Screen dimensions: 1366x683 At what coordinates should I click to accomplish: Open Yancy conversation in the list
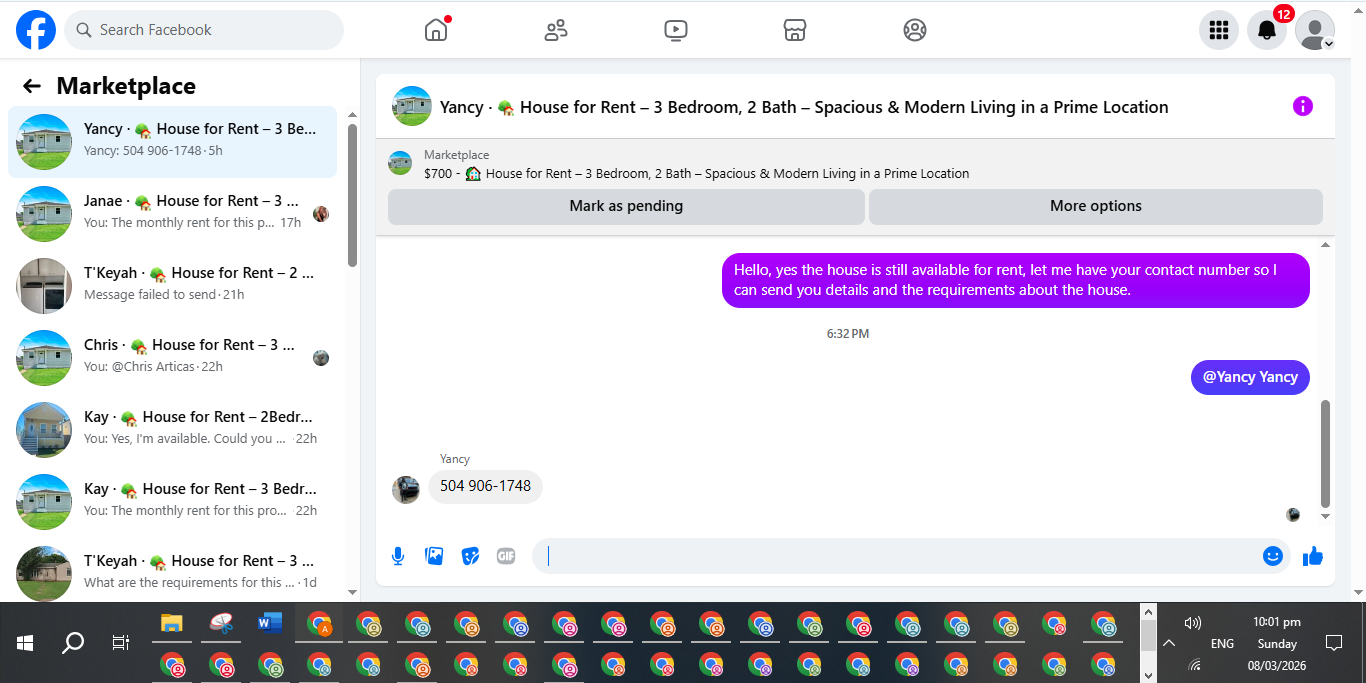point(172,142)
